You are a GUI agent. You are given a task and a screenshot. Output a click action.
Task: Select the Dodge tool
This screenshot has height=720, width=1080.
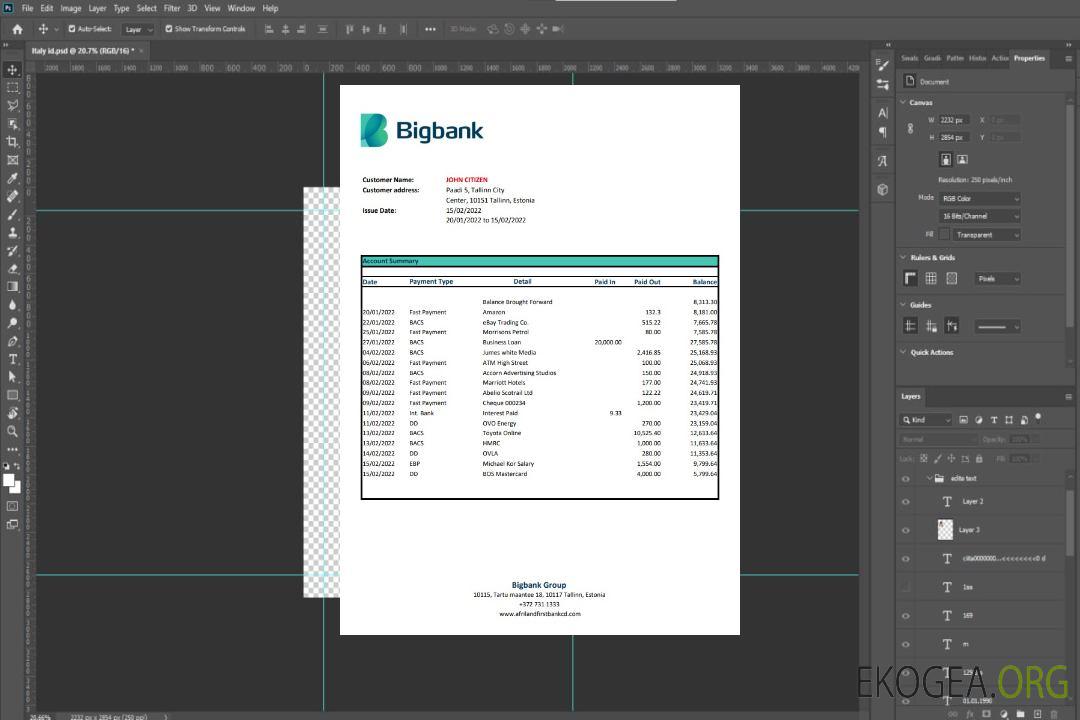[x=12, y=323]
